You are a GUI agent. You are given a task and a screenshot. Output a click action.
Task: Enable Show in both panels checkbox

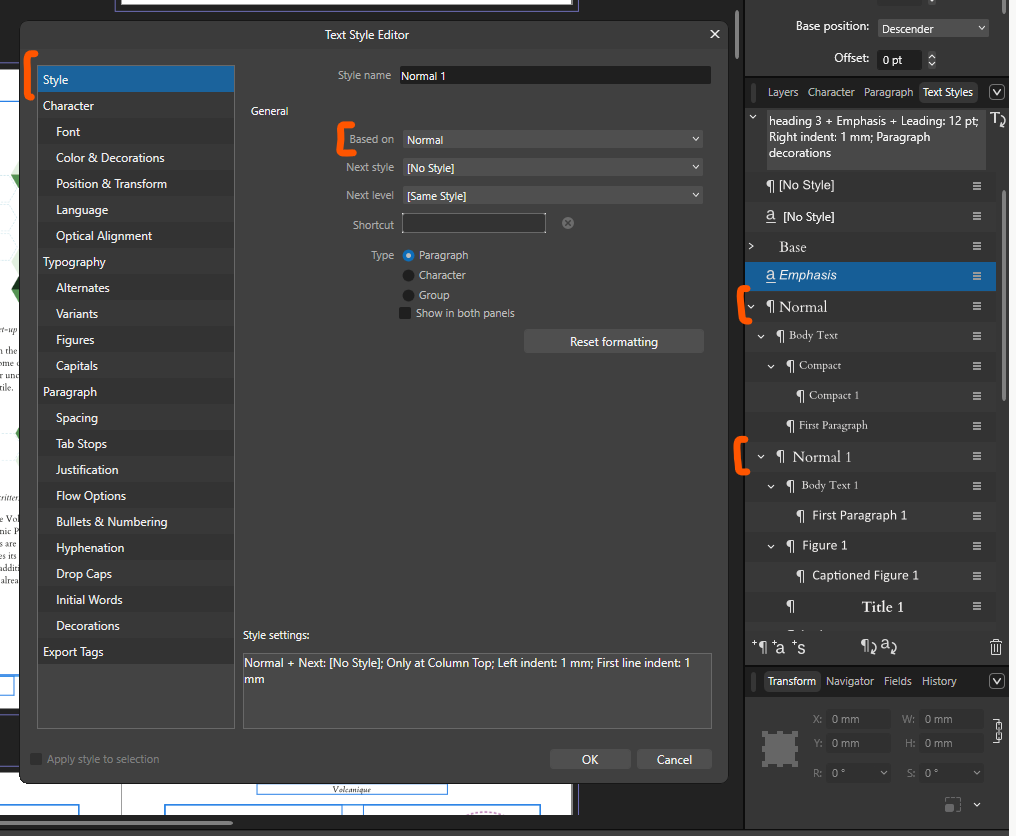point(405,313)
